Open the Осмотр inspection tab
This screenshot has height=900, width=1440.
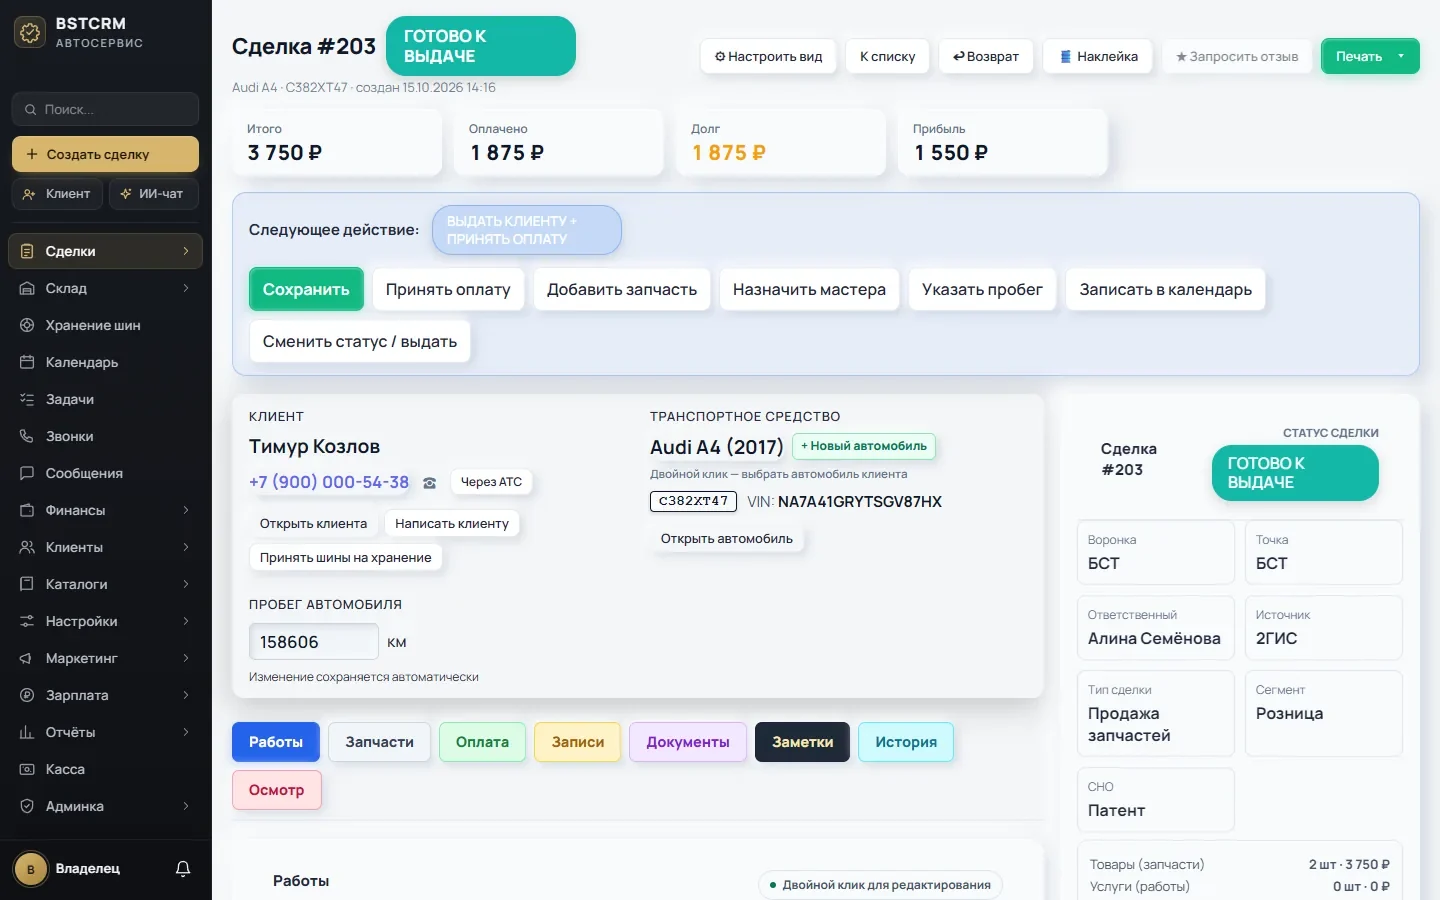tap(277, 790)
